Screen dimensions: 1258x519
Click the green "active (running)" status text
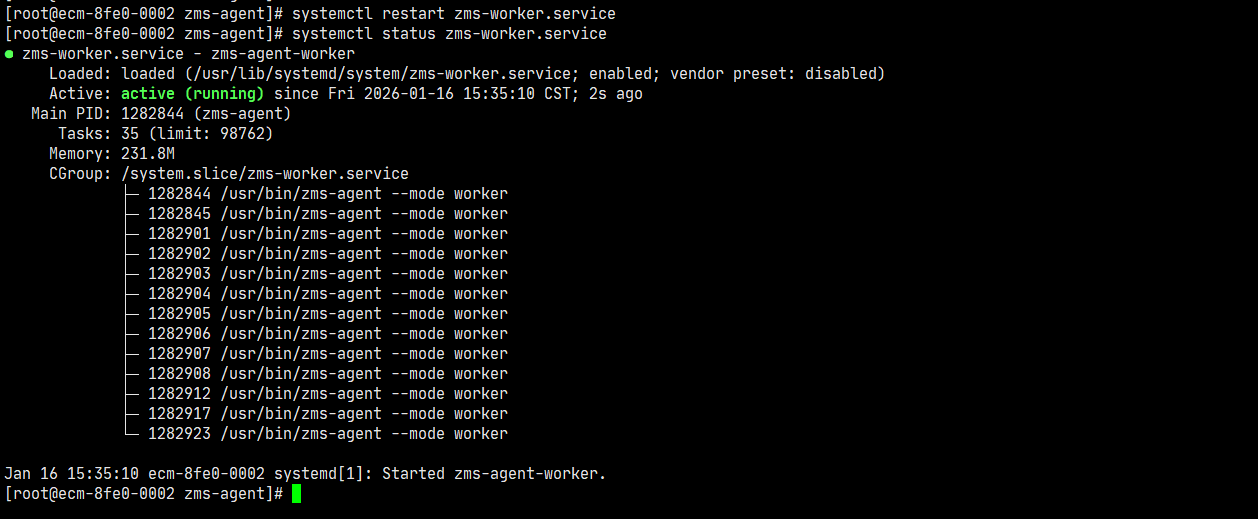coord(192,94)
